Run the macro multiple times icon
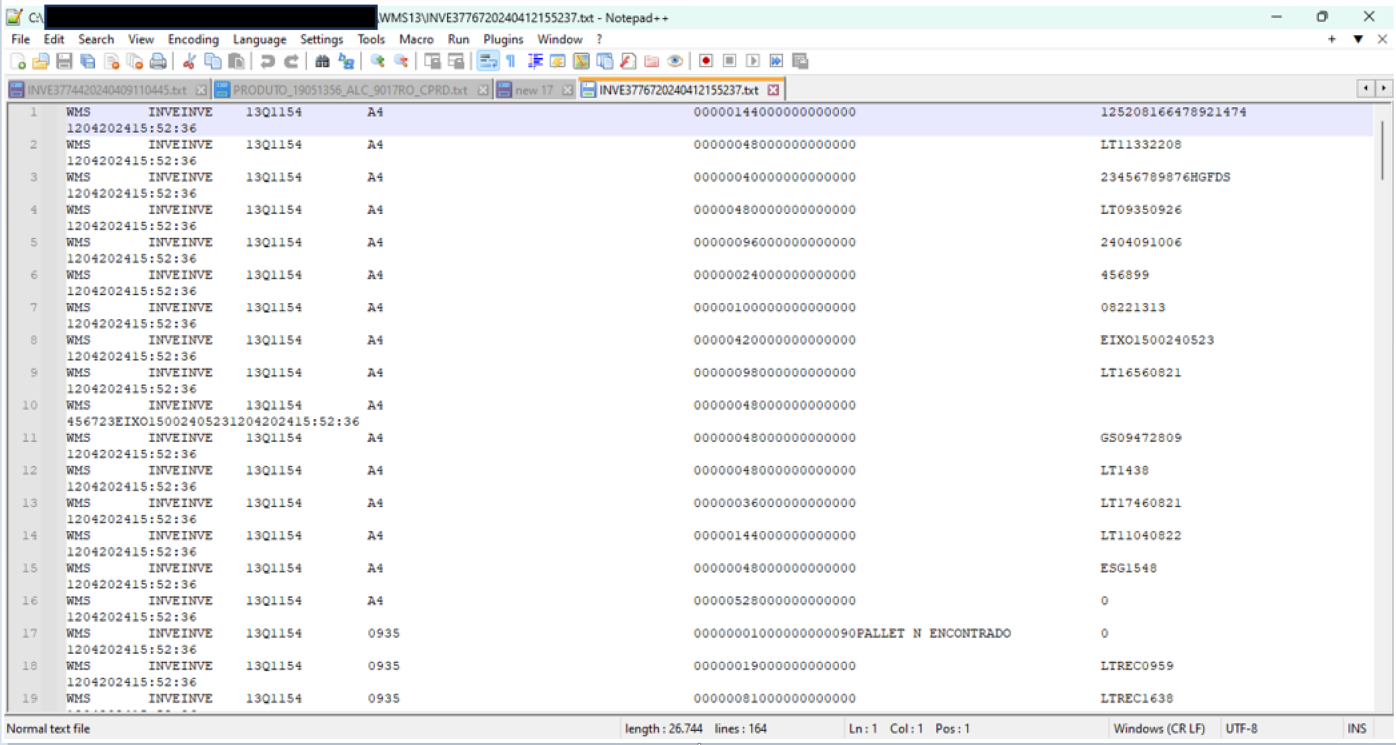 (776, 61)
